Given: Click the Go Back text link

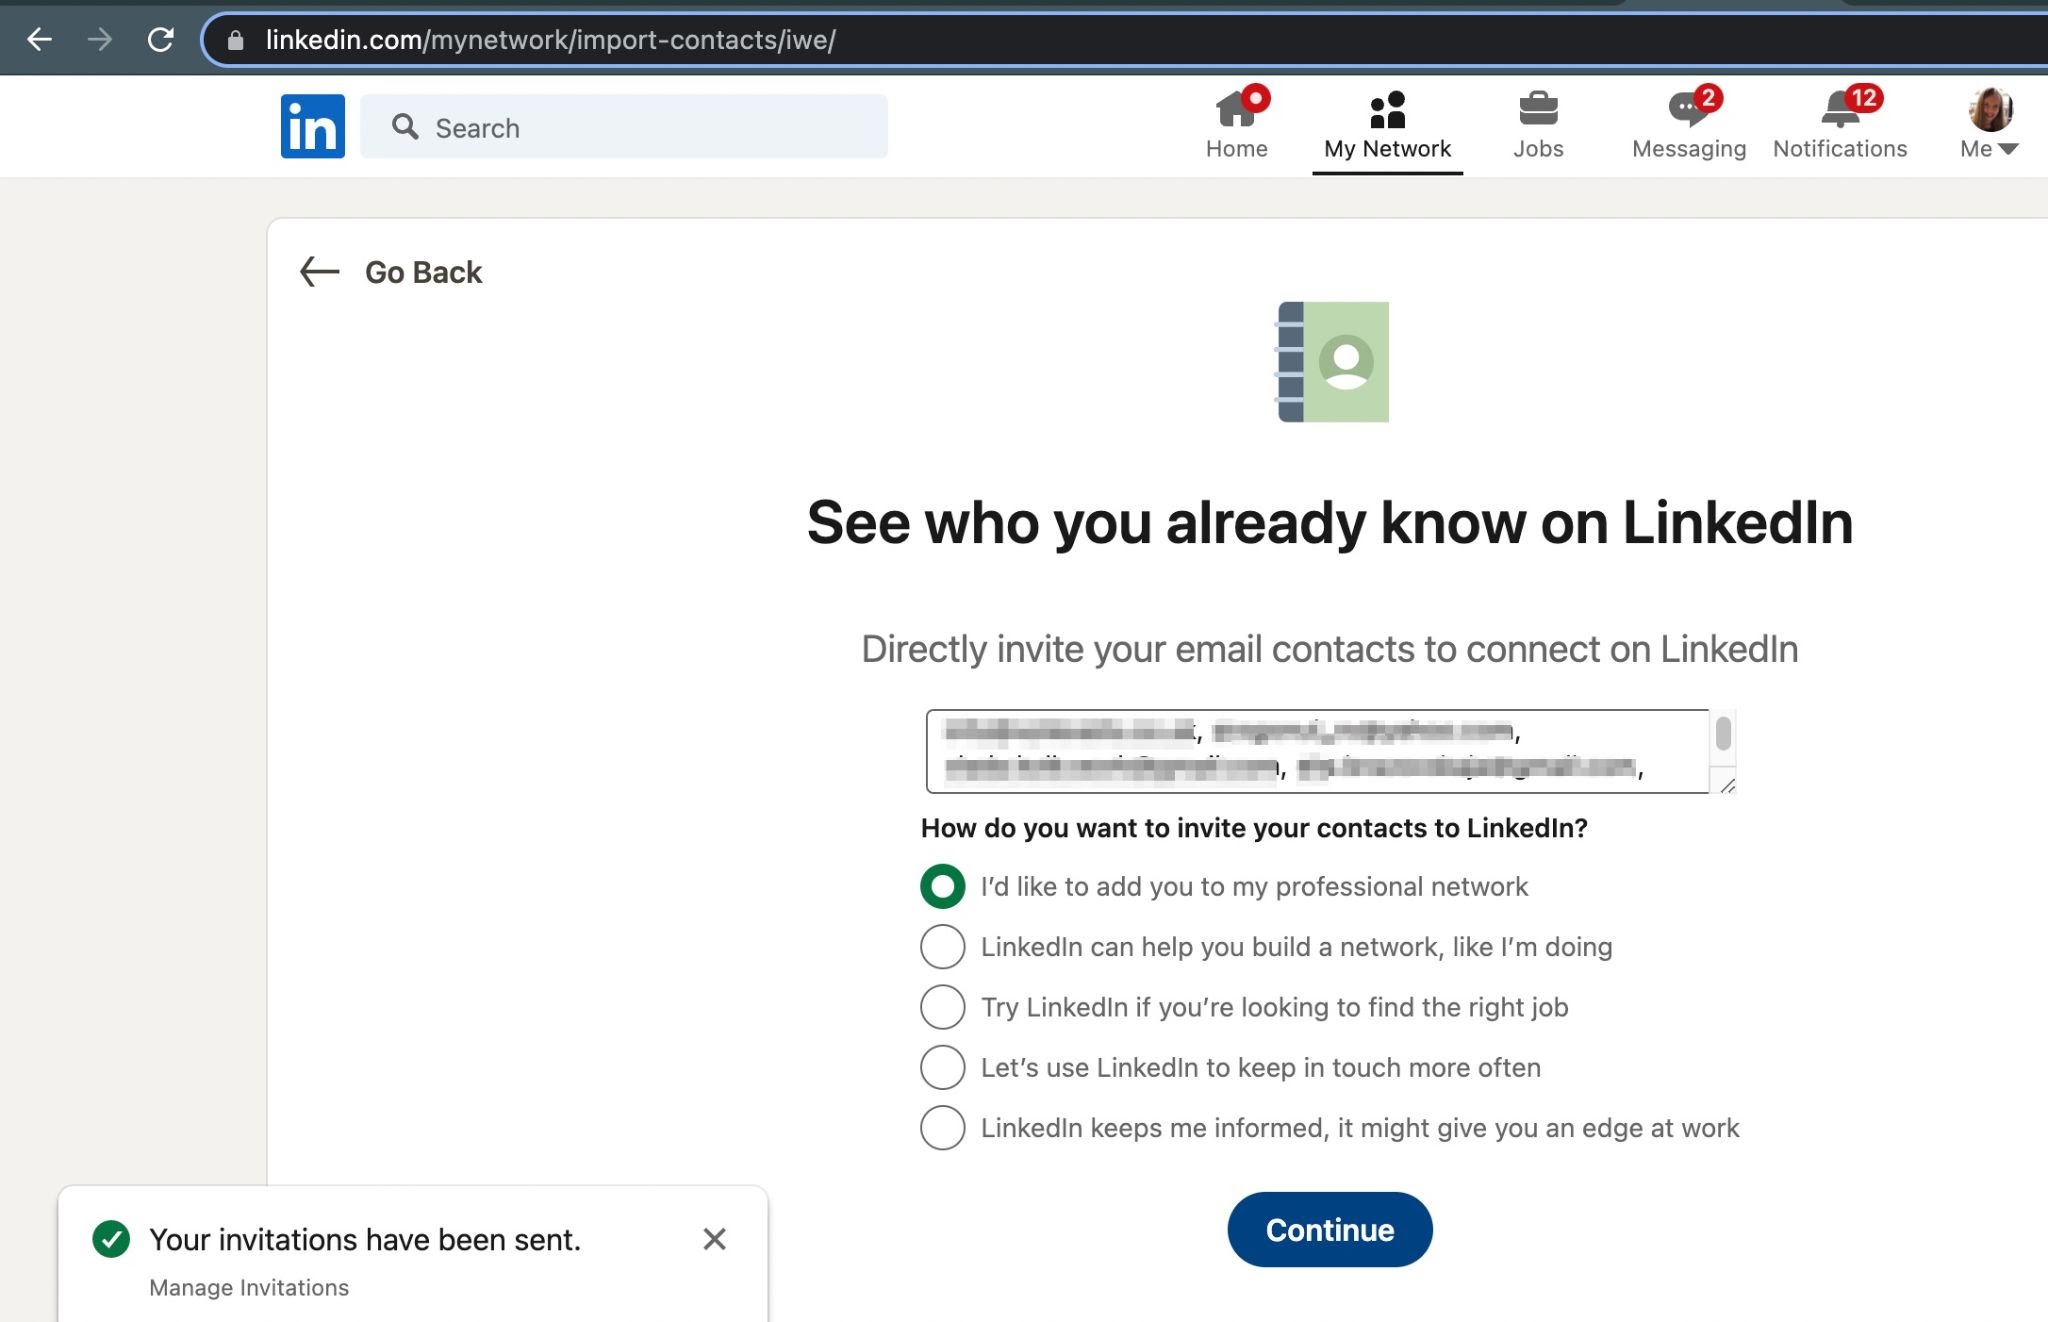Looking at the screenshot, I should [x=423, y=272].
